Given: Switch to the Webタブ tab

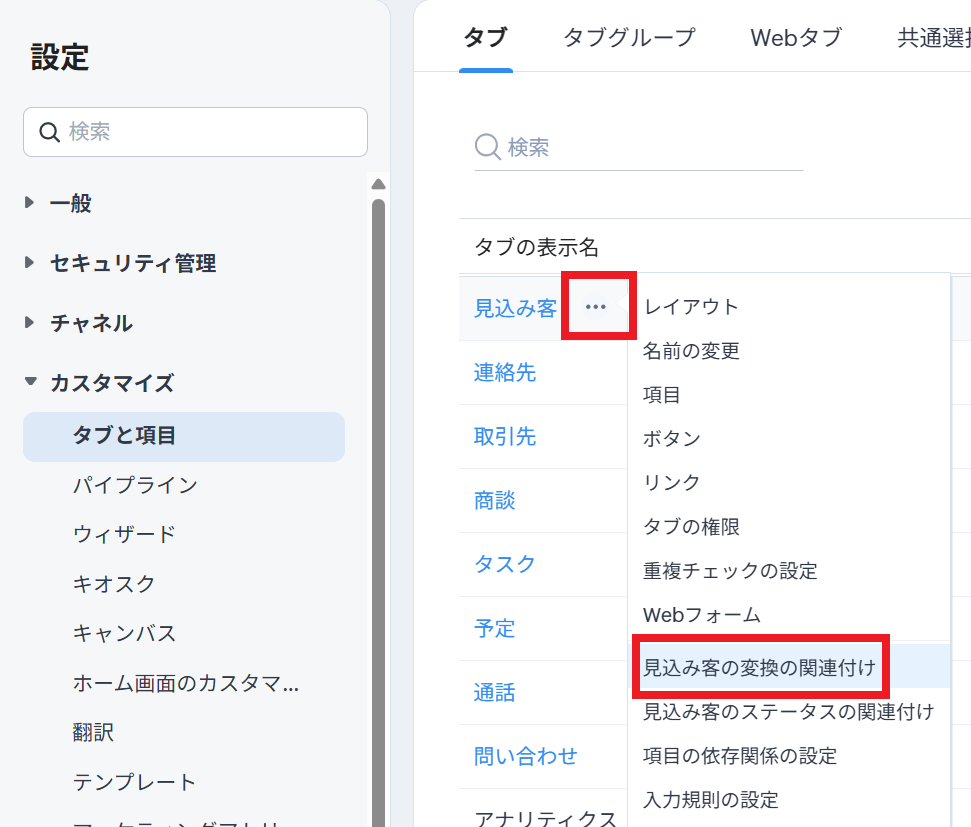Looking at the screenshot, I should tap(796, 38).
